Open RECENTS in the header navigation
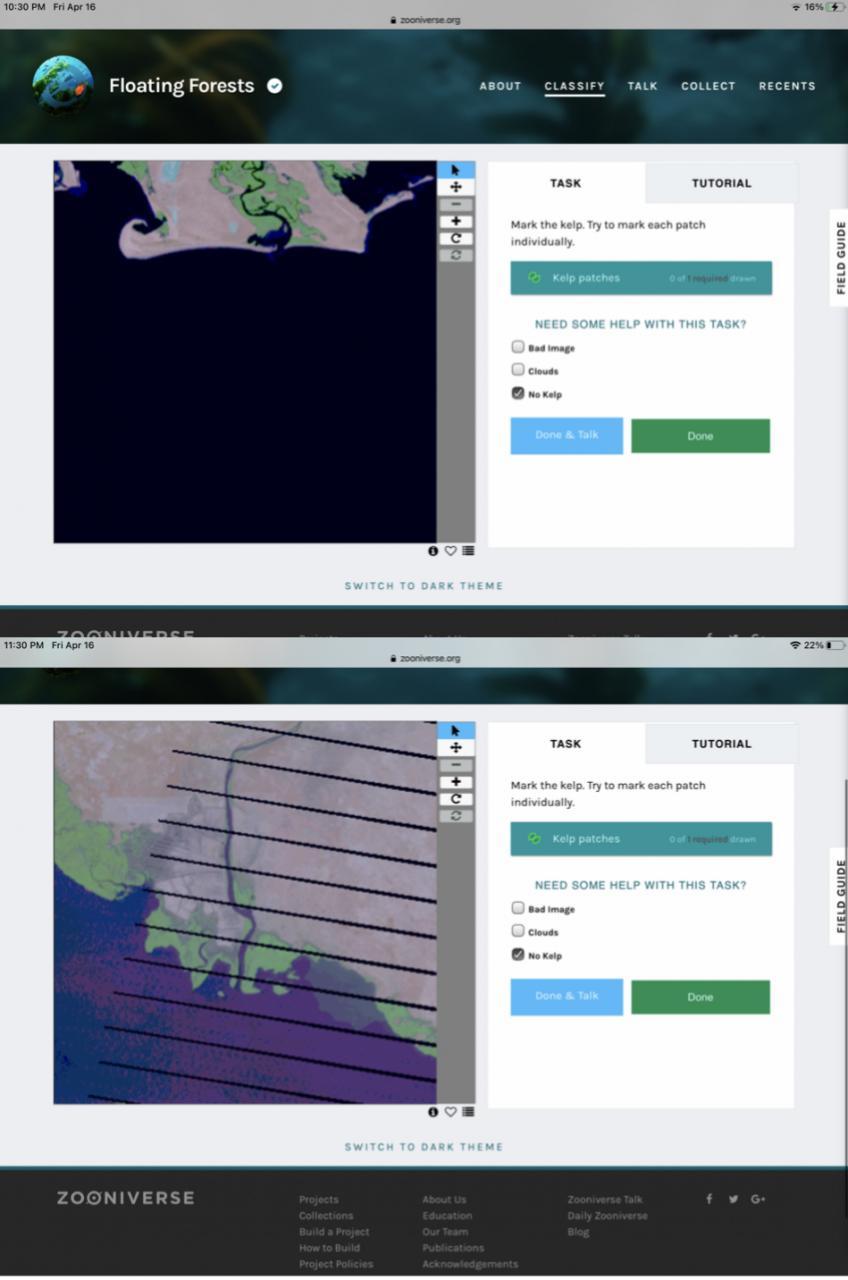Image resolution: width=848 pixels, height=1280 pixels. tap(787, 86)
